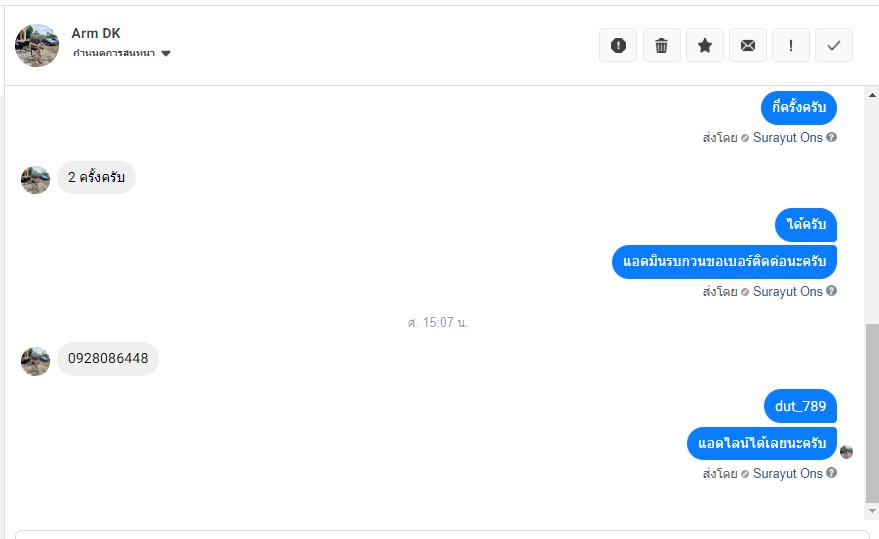879x539 pixels.
Task: Click the exclamation mark priority icon
Action: coord(791,45)
